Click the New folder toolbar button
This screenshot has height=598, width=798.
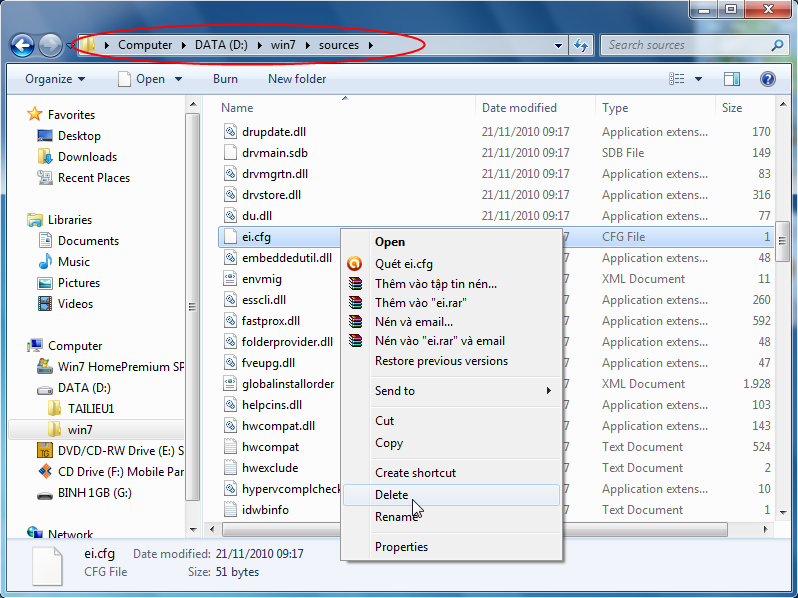tap(297, 79)
